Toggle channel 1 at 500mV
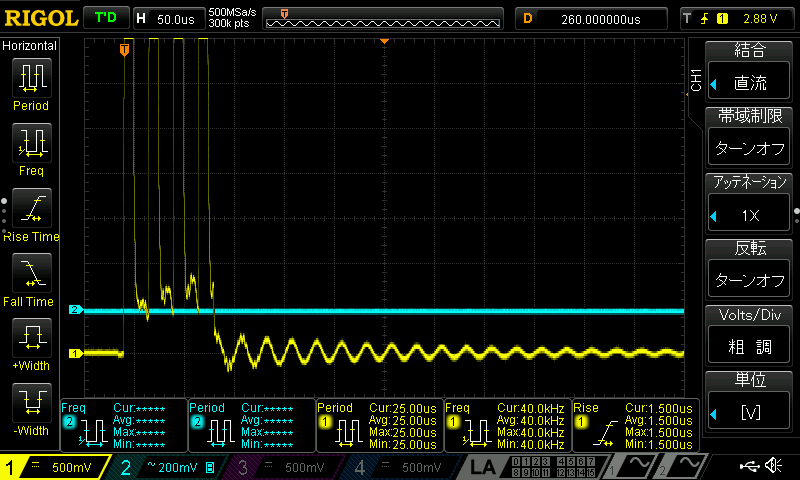This screenshot has width=800, height=480. click(x=55, y=467)
